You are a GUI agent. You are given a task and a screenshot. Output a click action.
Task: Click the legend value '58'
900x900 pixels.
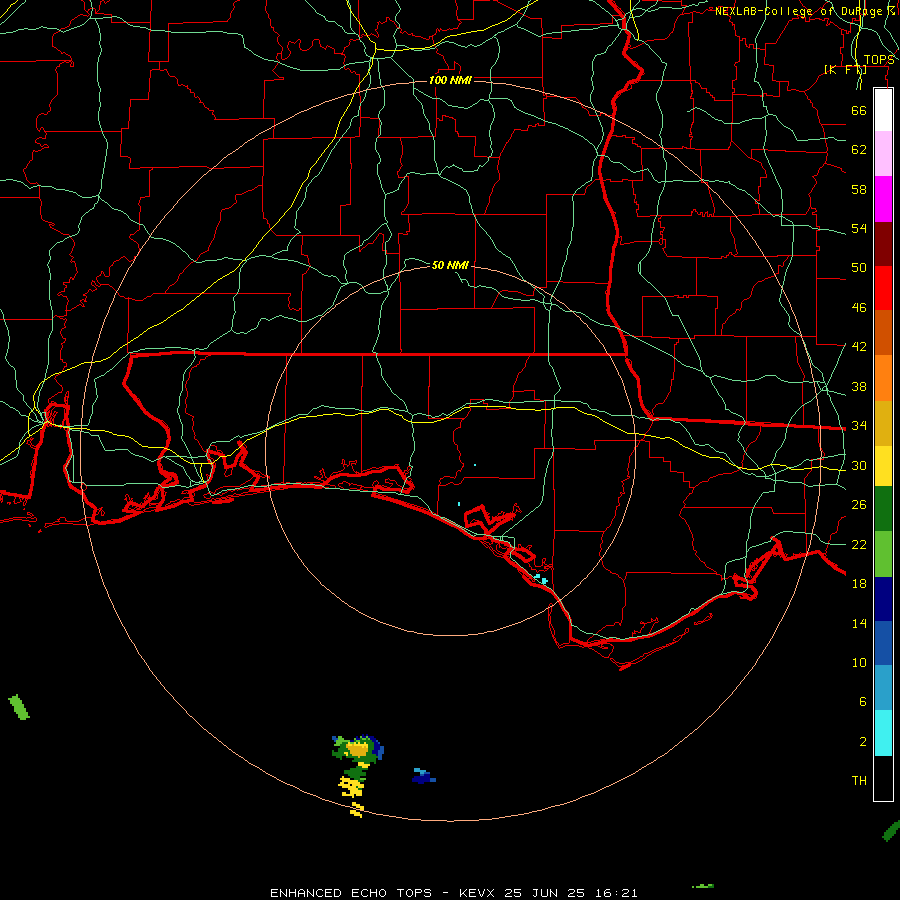click(x=859, y=189)
